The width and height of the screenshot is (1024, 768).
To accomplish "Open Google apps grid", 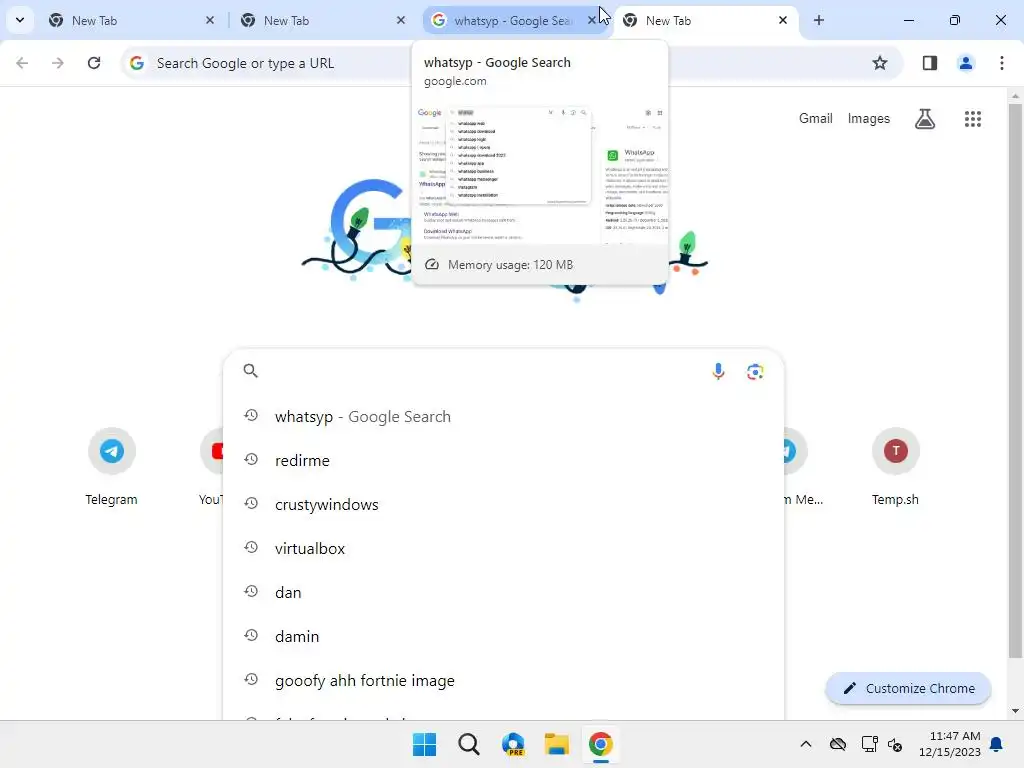I will tap(972, 119).
